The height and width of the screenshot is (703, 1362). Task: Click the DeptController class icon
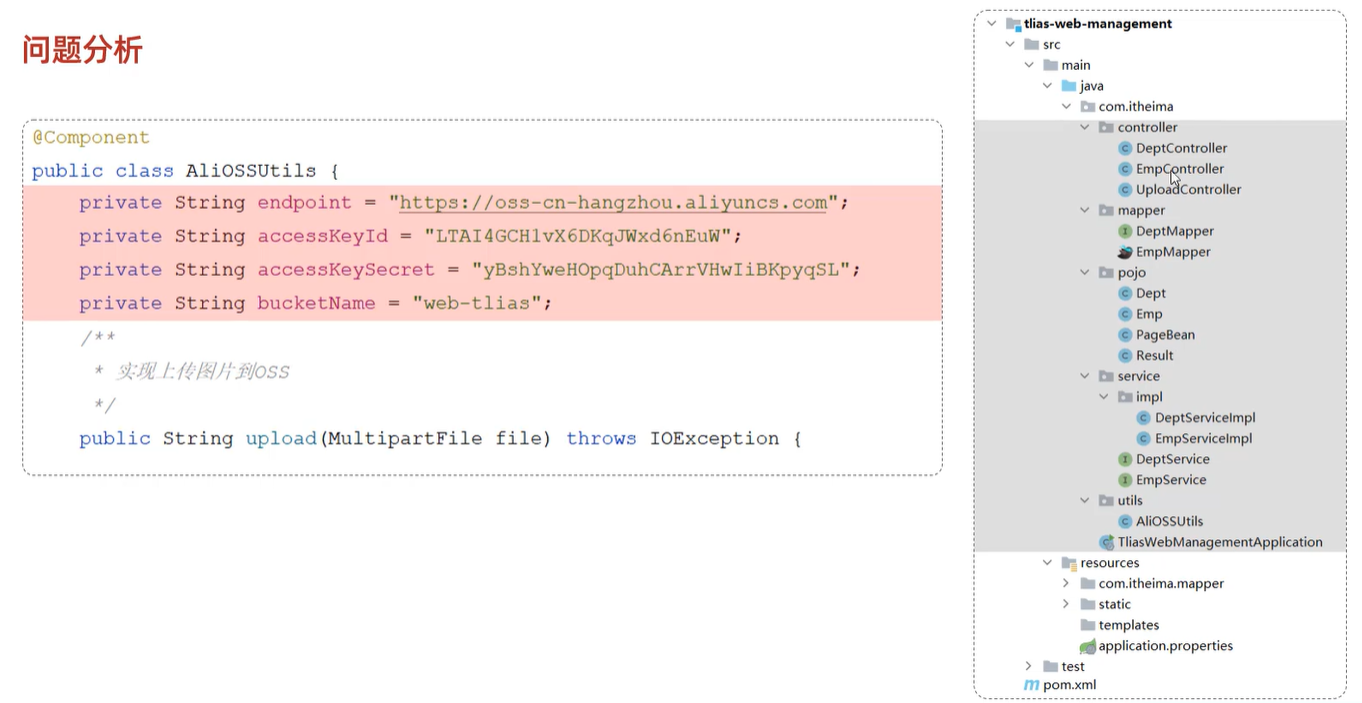pyautogui.click(x=1125, y=148)
